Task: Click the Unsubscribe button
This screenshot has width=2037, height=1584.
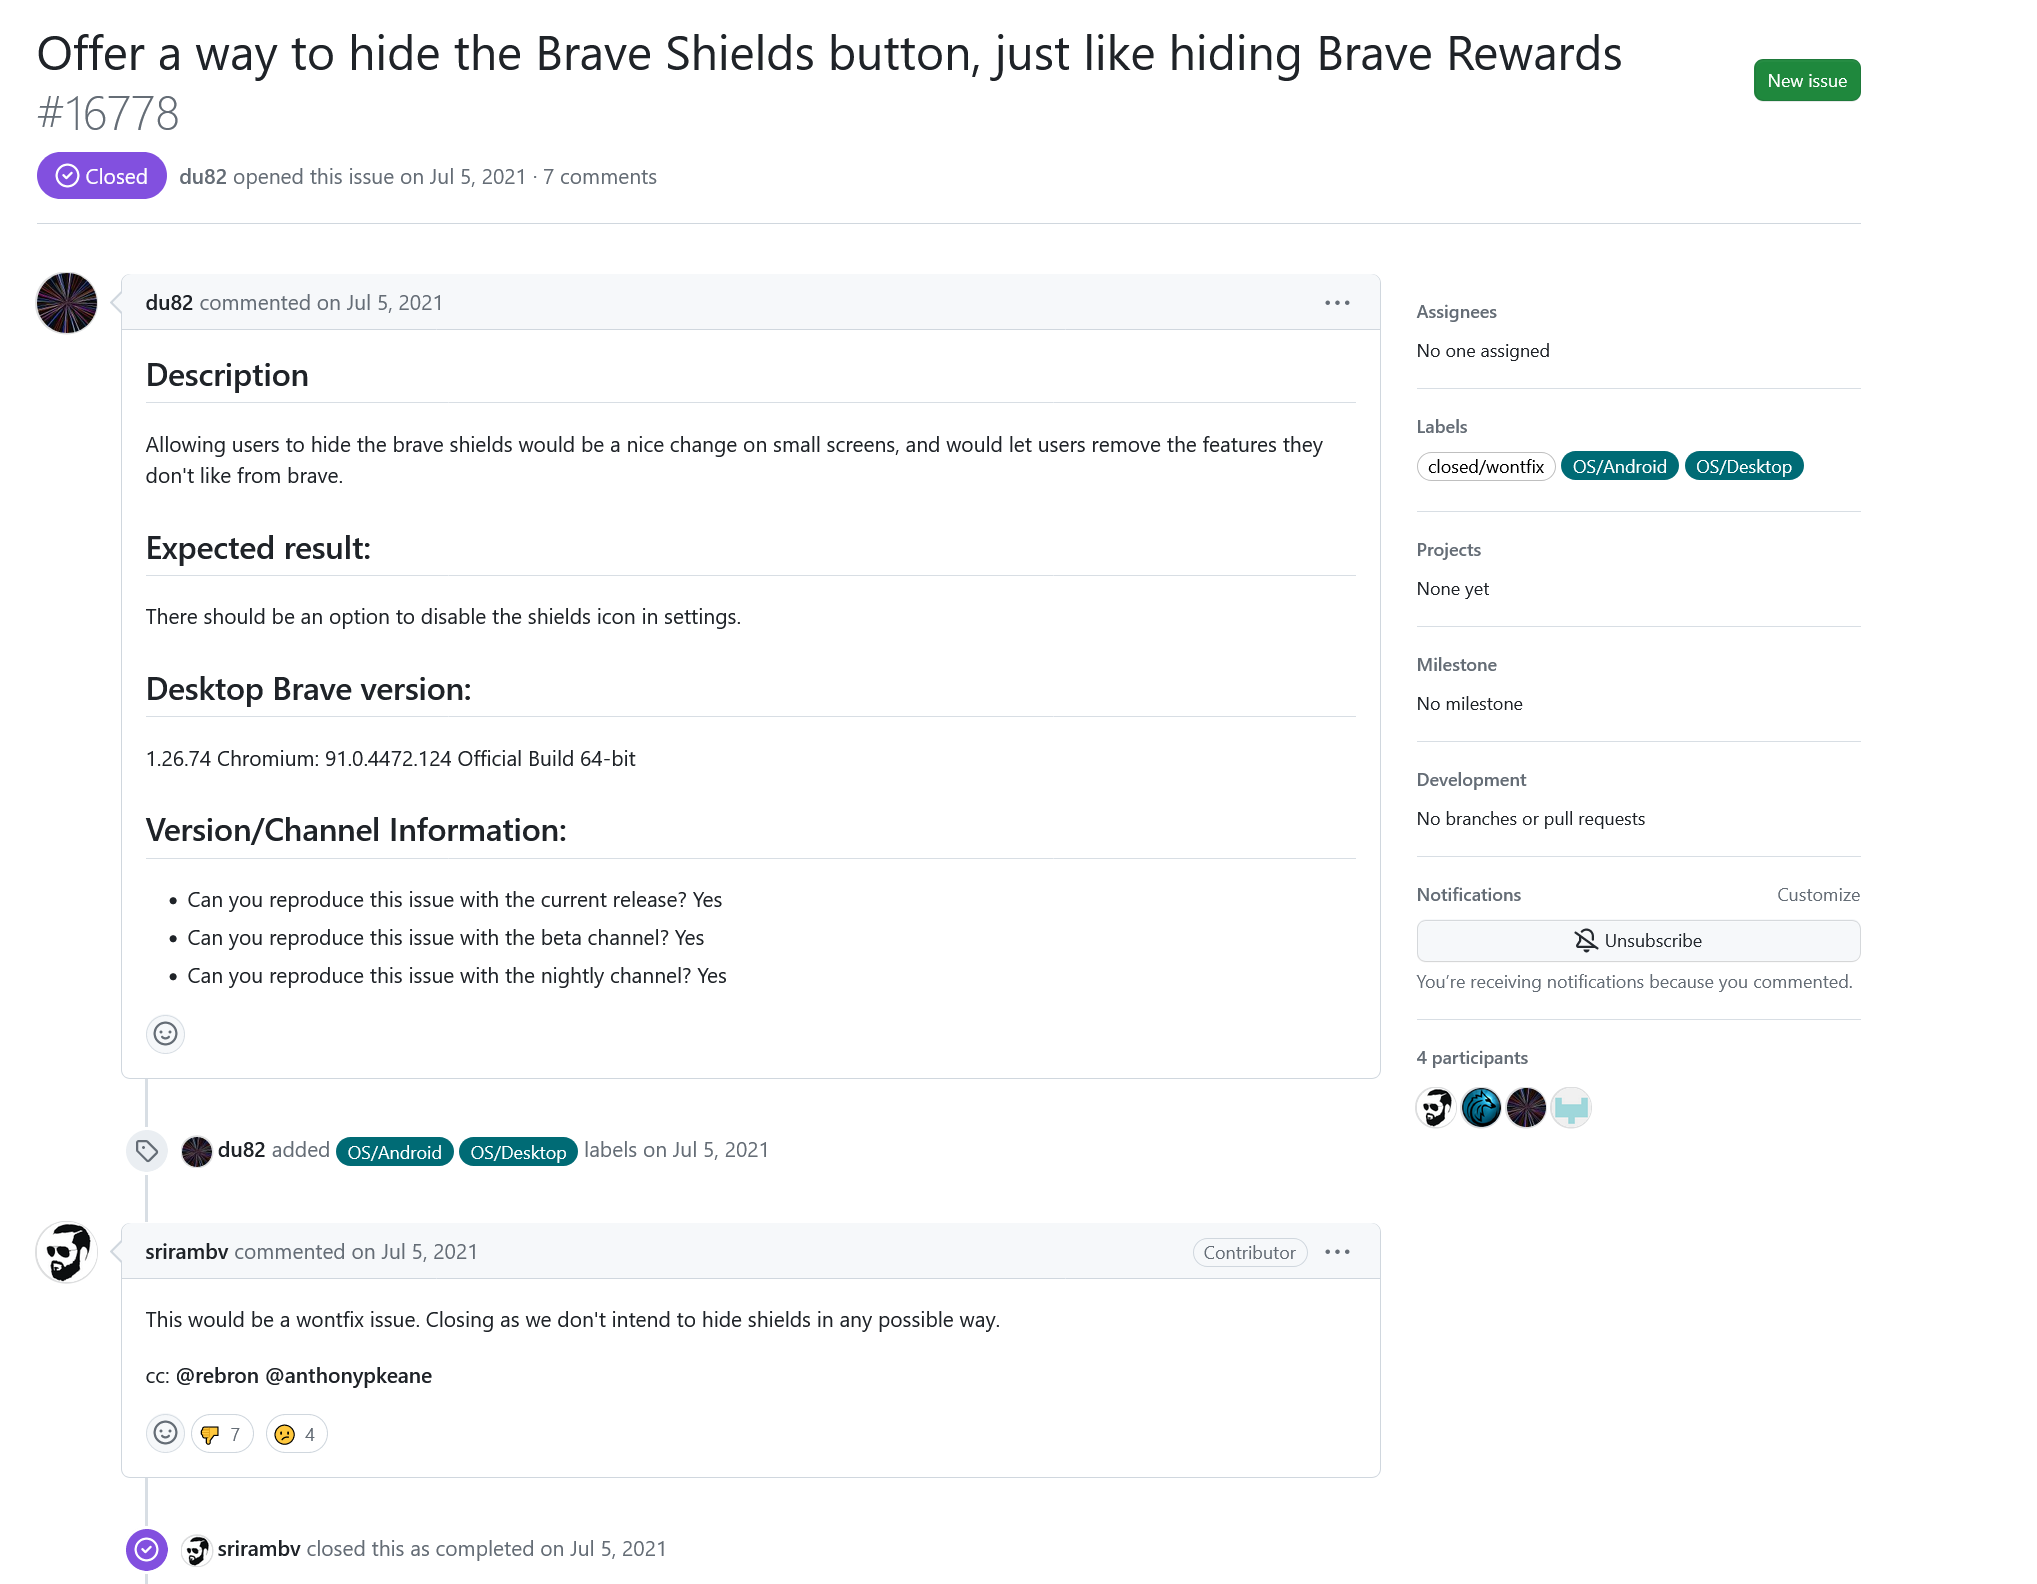Action: click(x=1637, y=940)
